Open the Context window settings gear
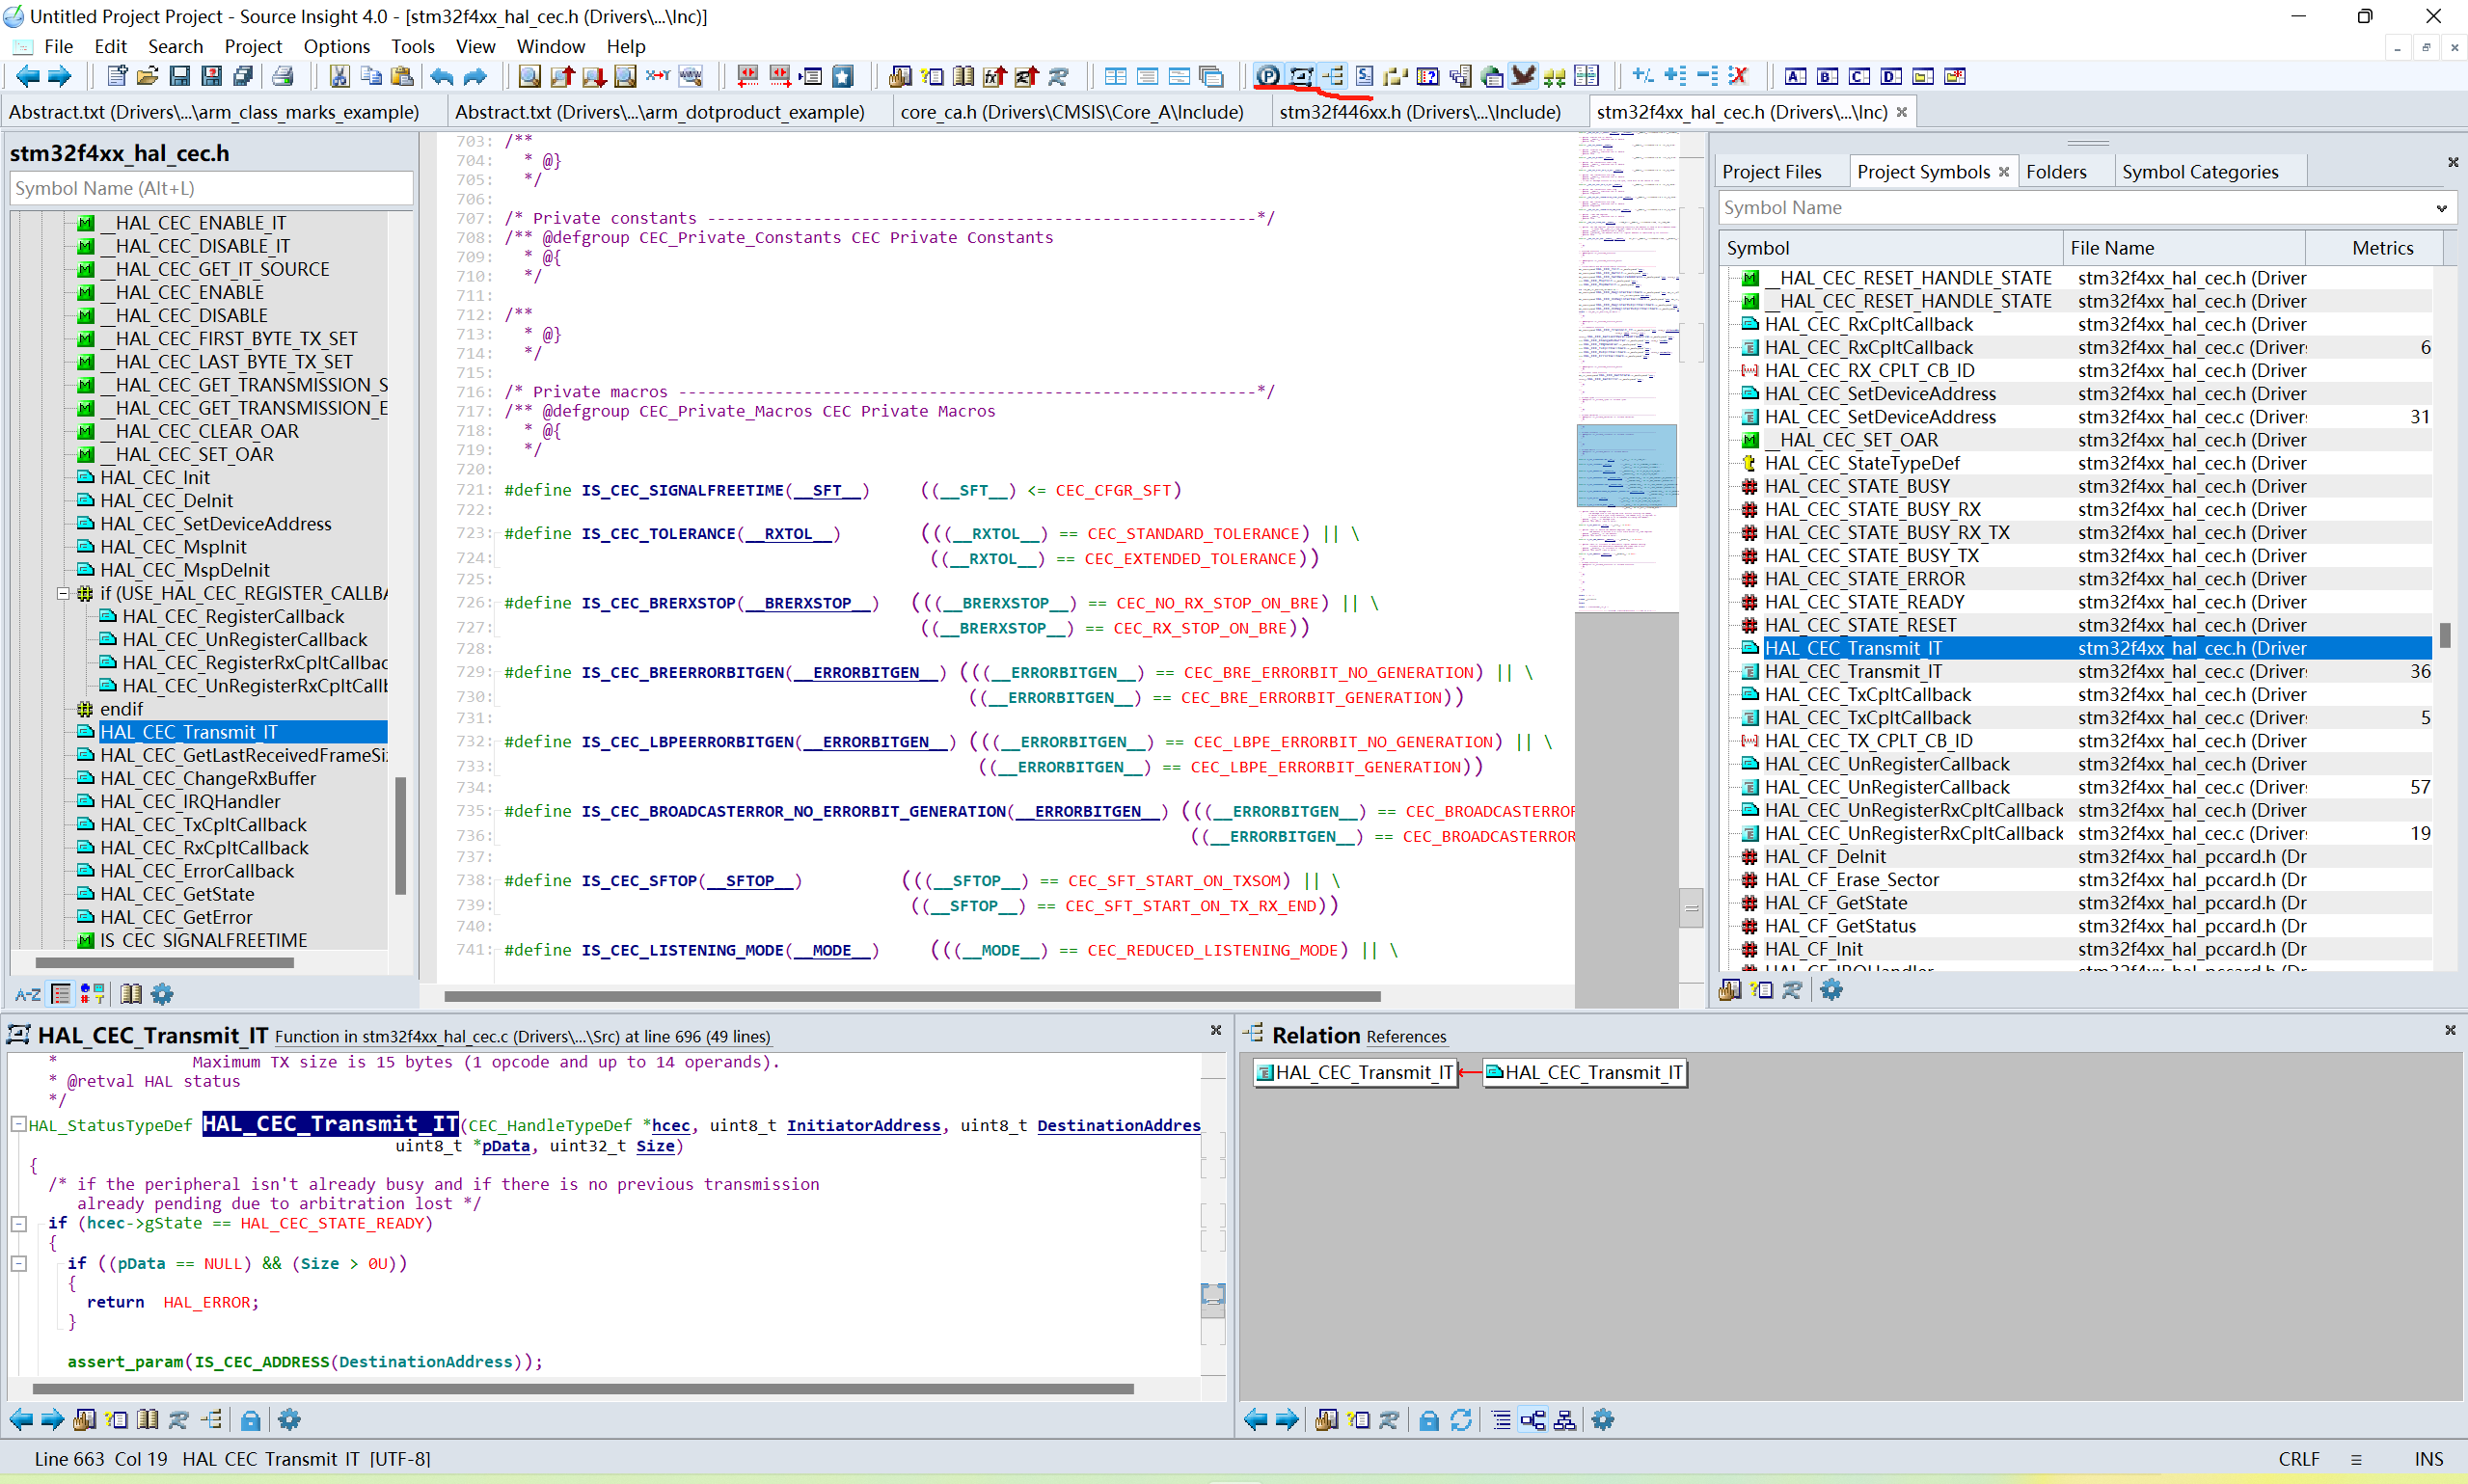The image size is (2468, 1484). click(x=289, y=1420)
